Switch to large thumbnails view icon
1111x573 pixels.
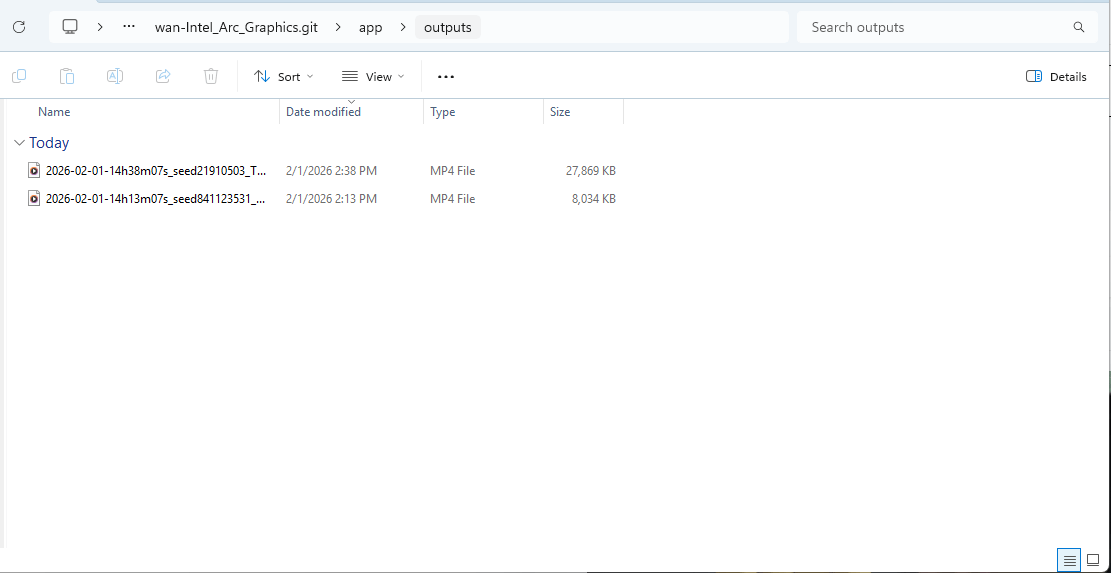1093,560
